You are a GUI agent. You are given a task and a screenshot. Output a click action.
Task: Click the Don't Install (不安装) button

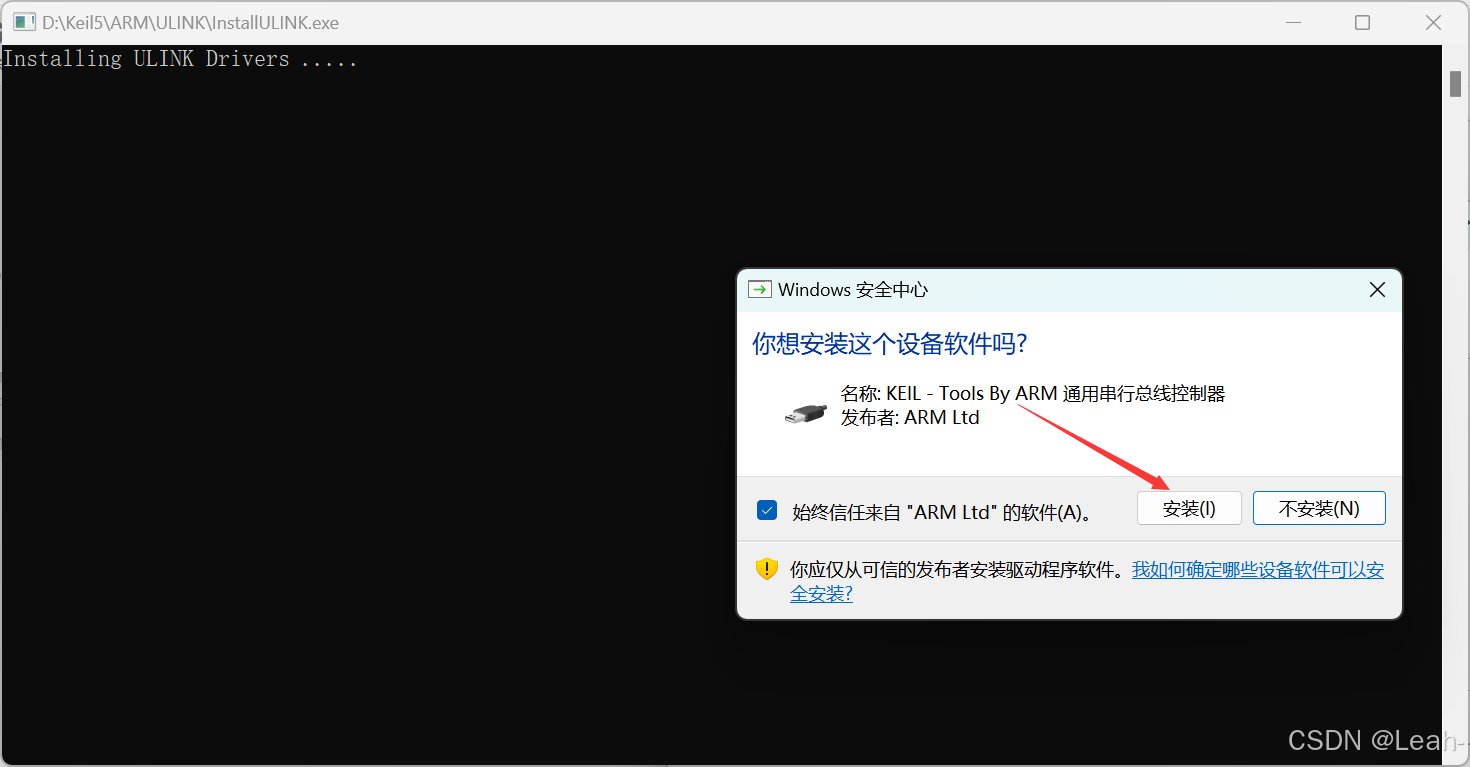point(1319,508)
